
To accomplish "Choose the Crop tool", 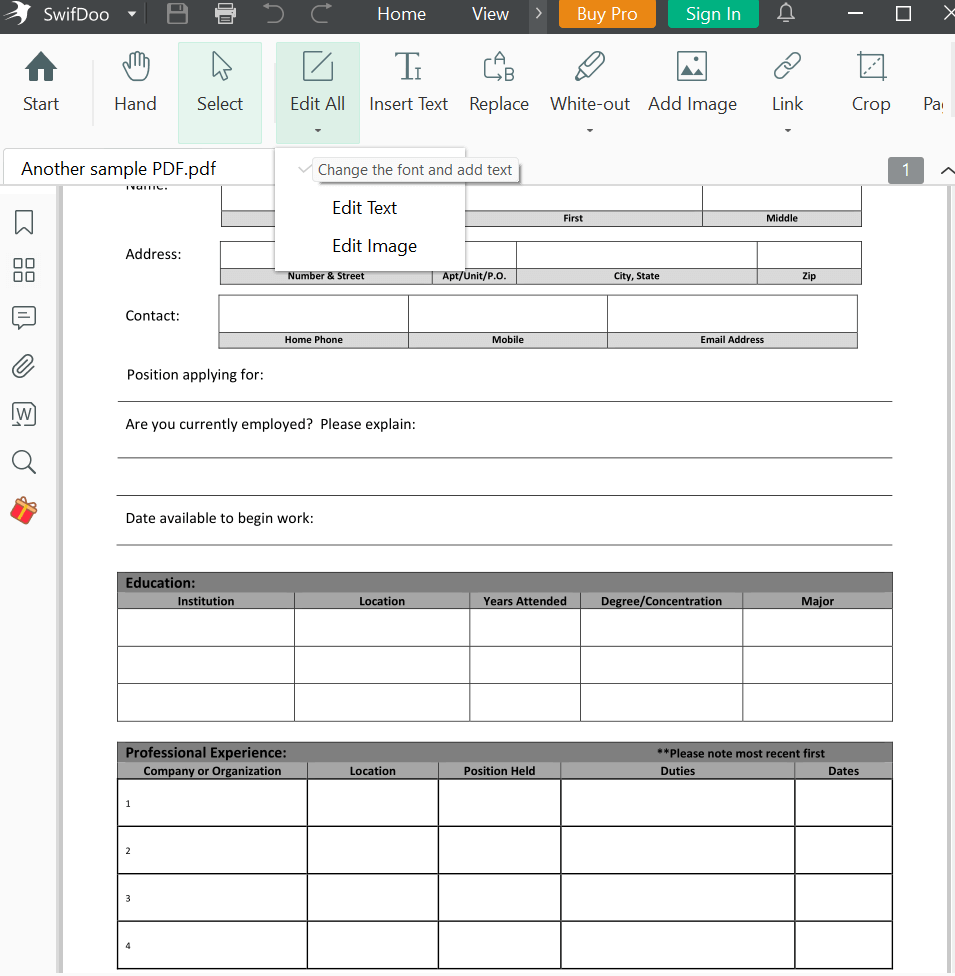I will pyautogui.click(x=871, y=83).
